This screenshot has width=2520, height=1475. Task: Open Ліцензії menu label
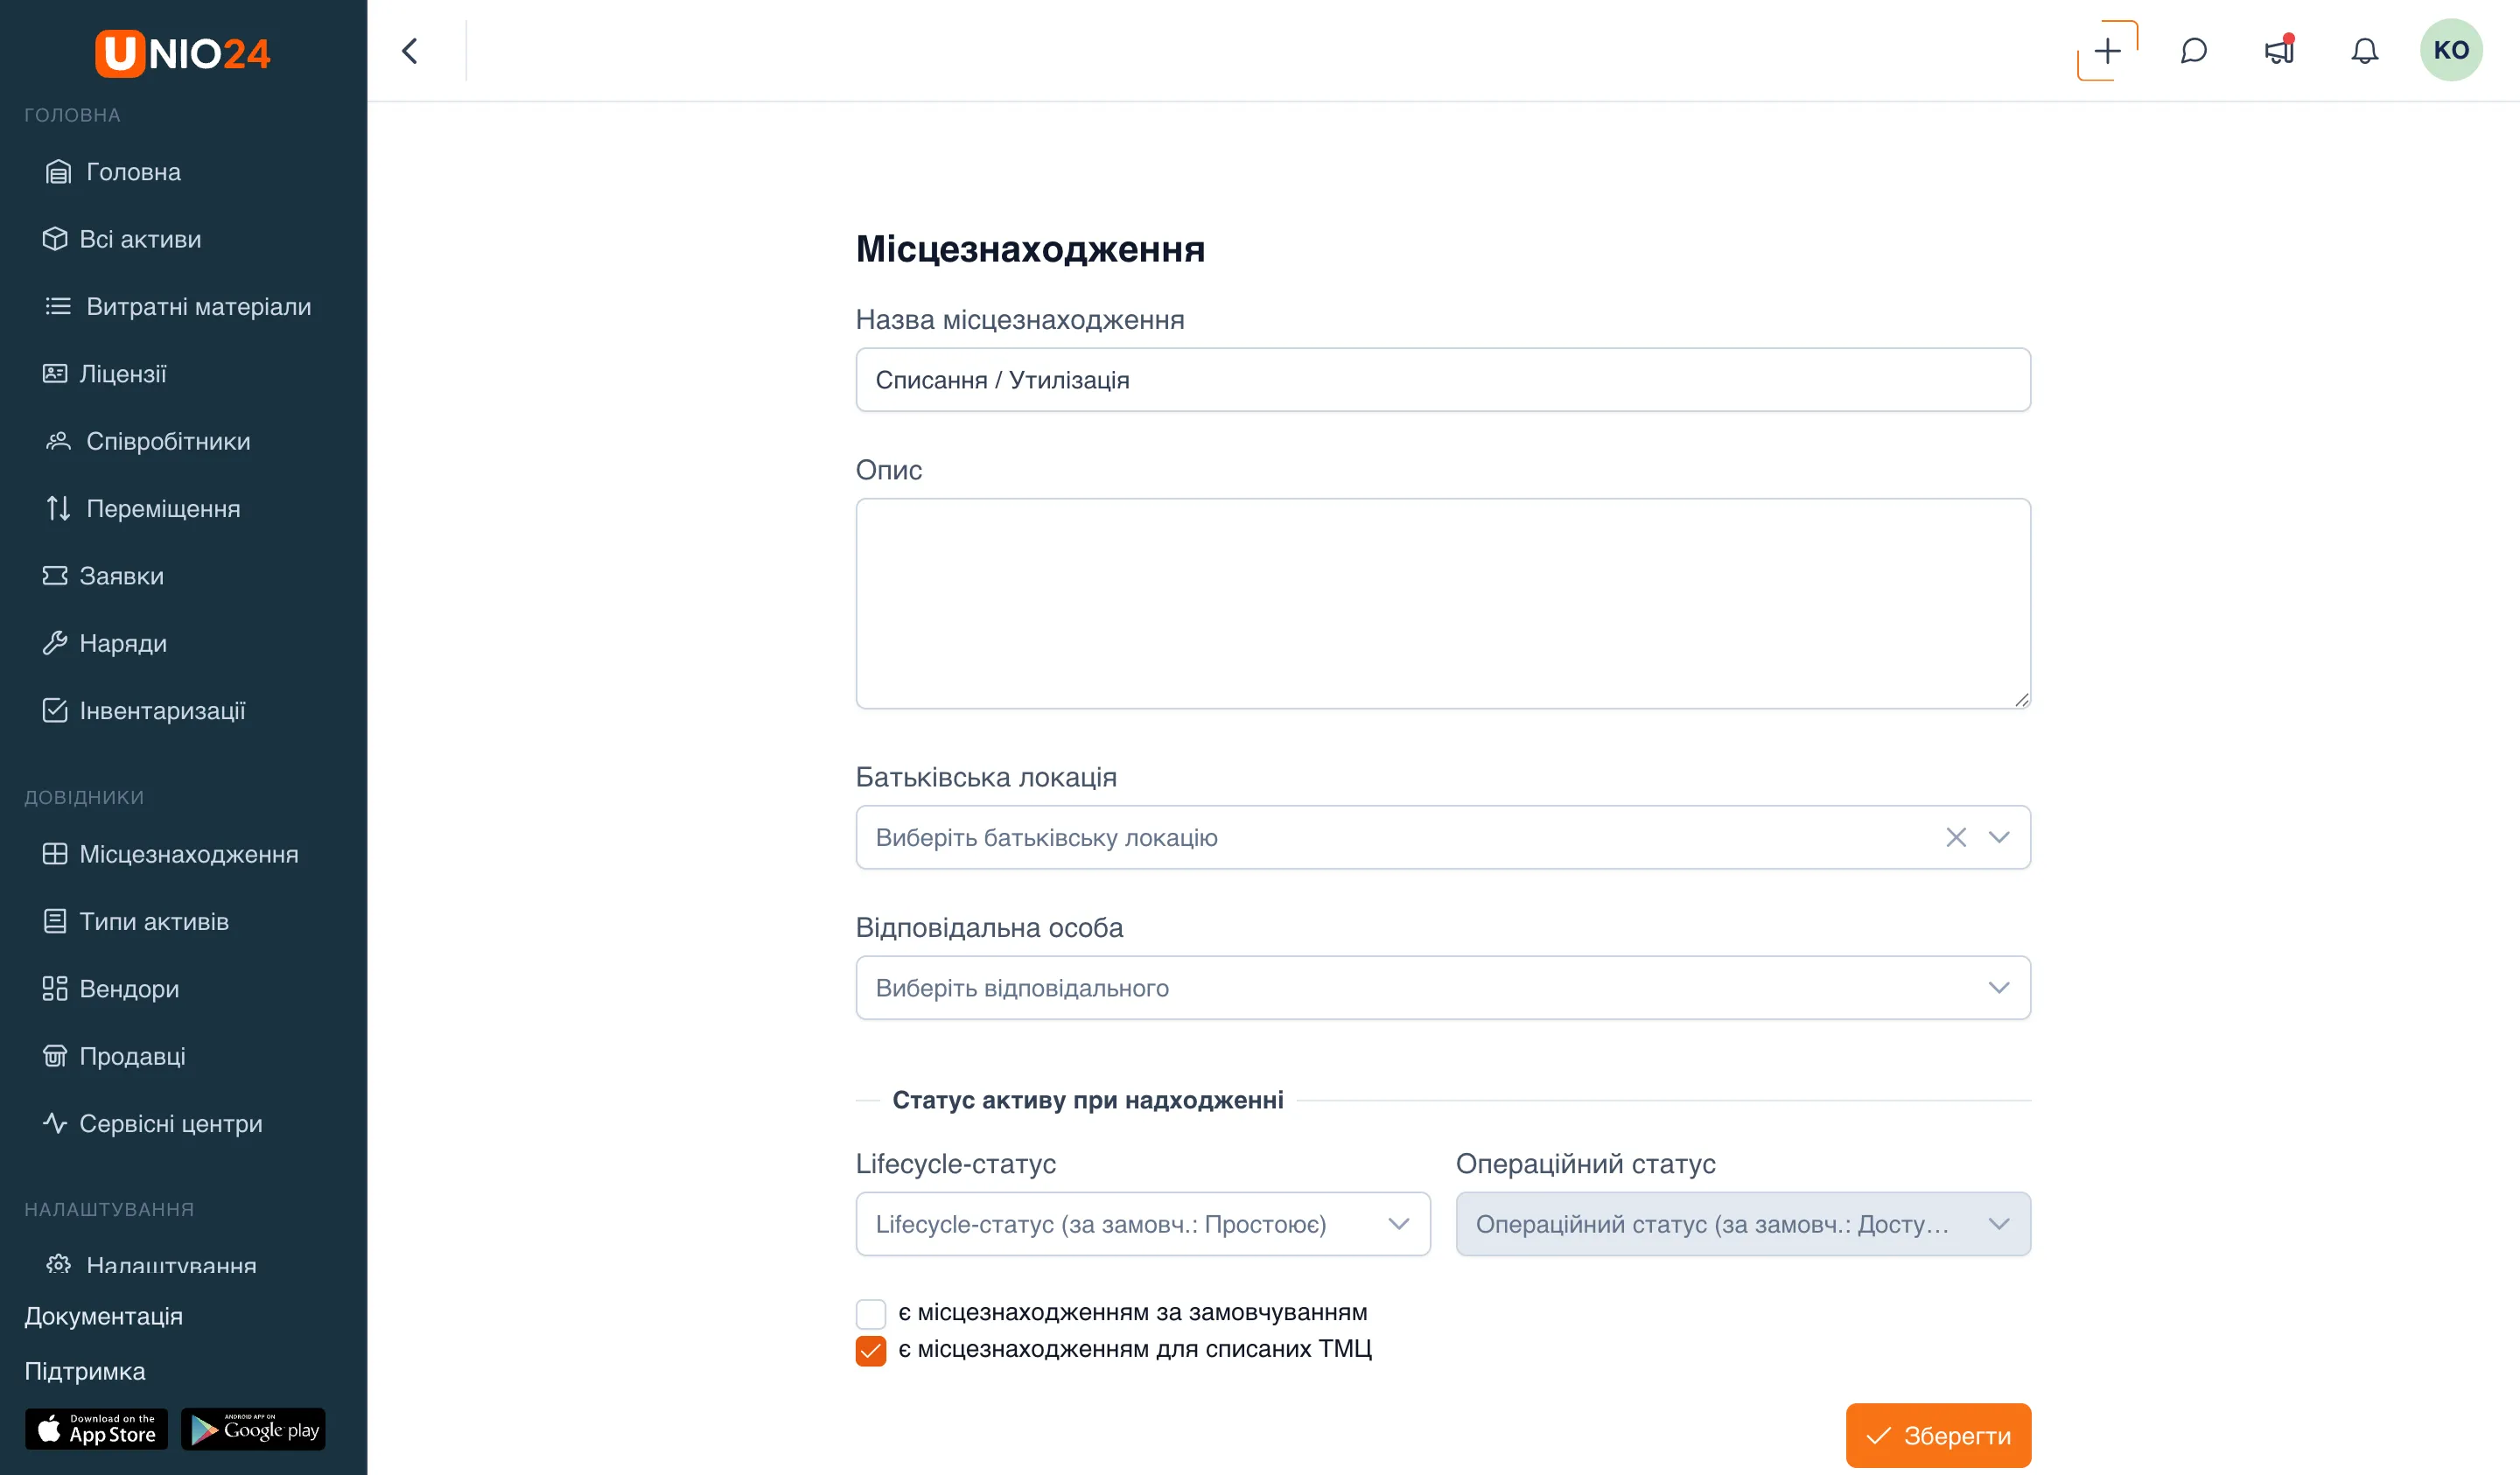(122, 373)
